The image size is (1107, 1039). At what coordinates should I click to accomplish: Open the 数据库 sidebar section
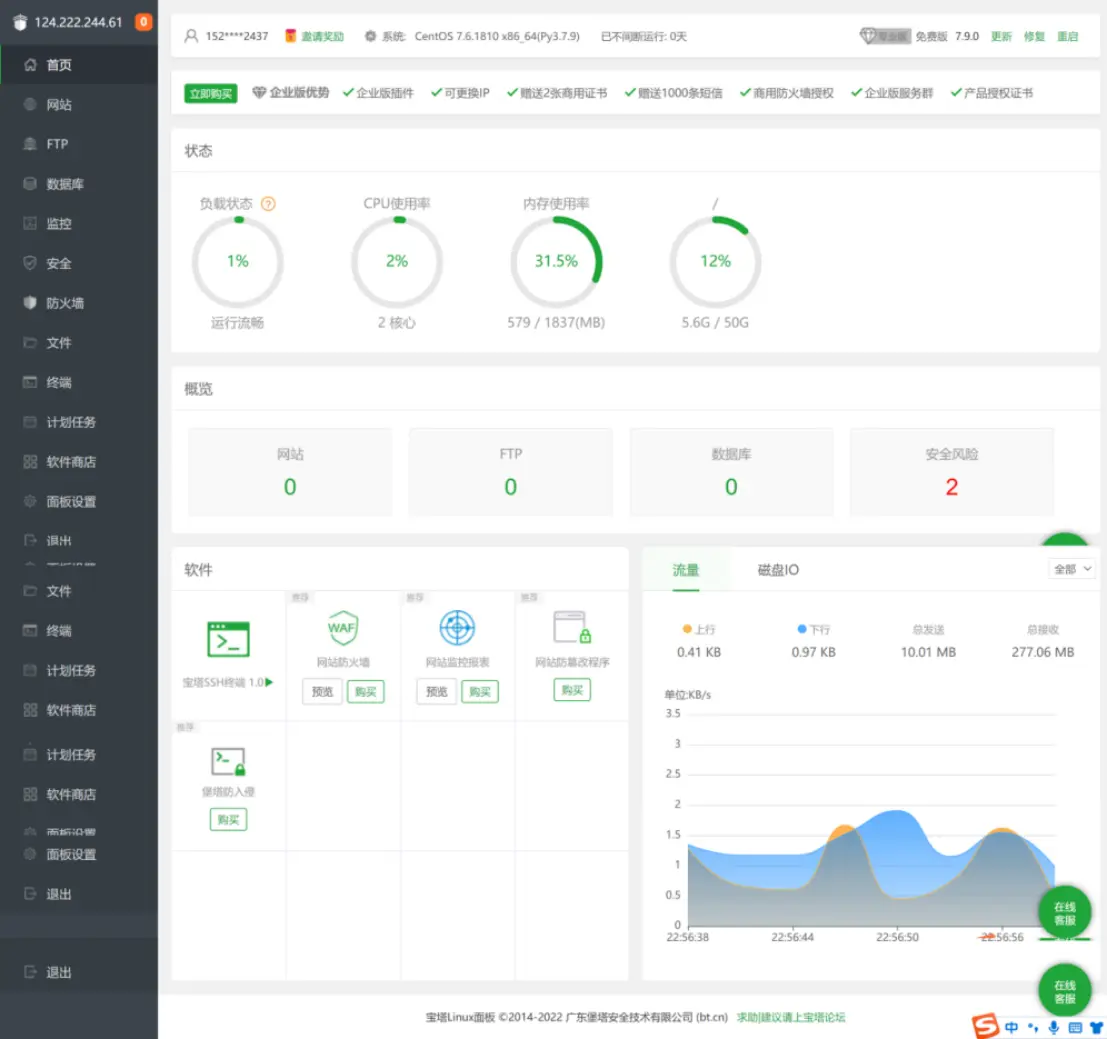pos(64,184)
